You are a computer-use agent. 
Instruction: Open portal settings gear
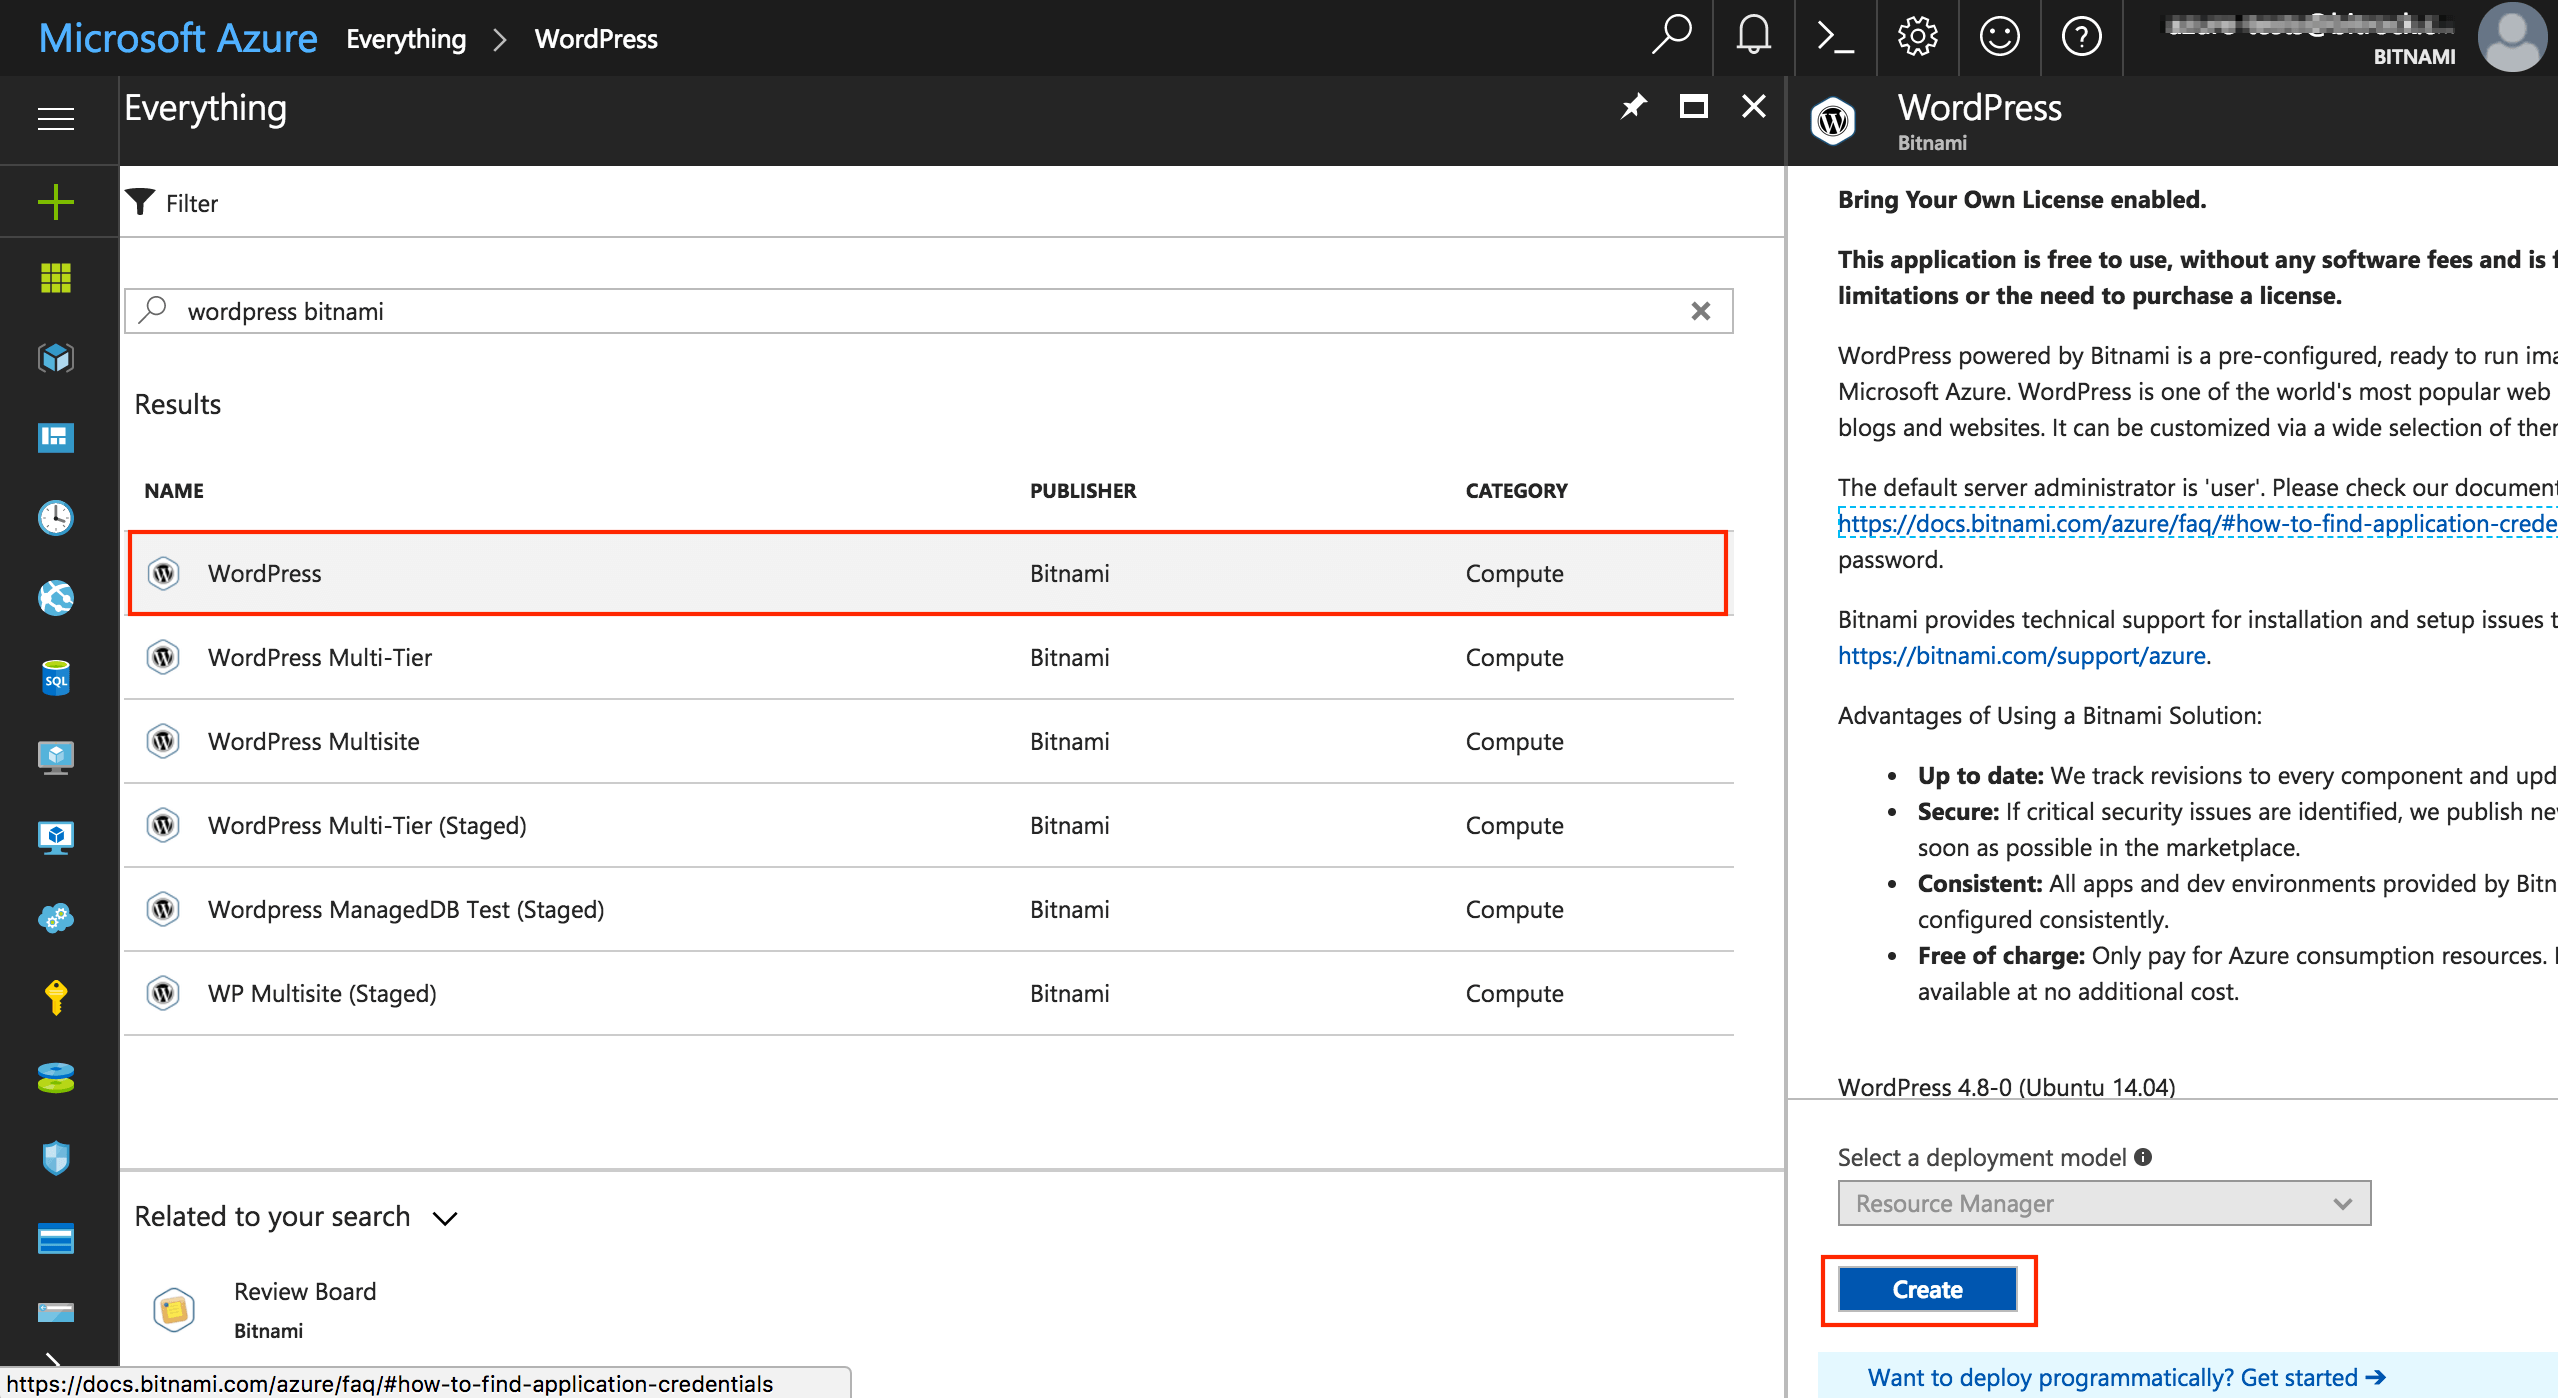coord(1918,37)
